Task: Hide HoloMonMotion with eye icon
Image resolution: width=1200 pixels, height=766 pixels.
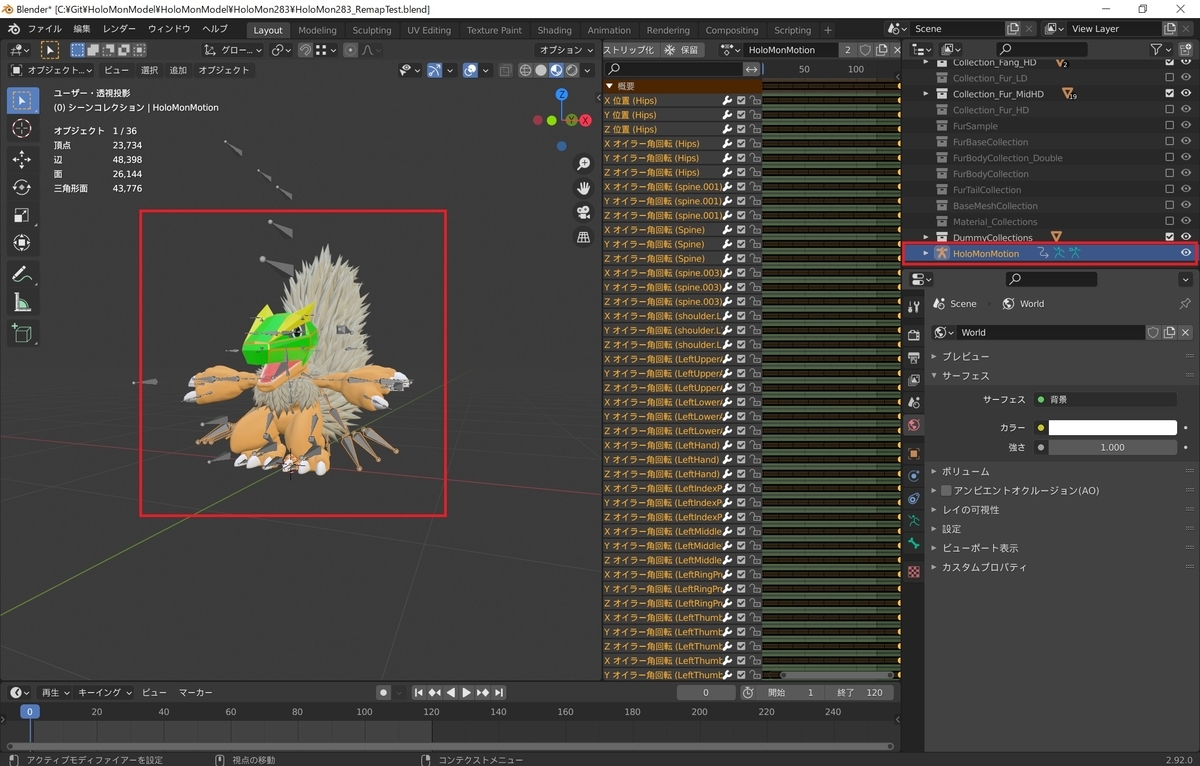Action: [x=1186, y=253]
